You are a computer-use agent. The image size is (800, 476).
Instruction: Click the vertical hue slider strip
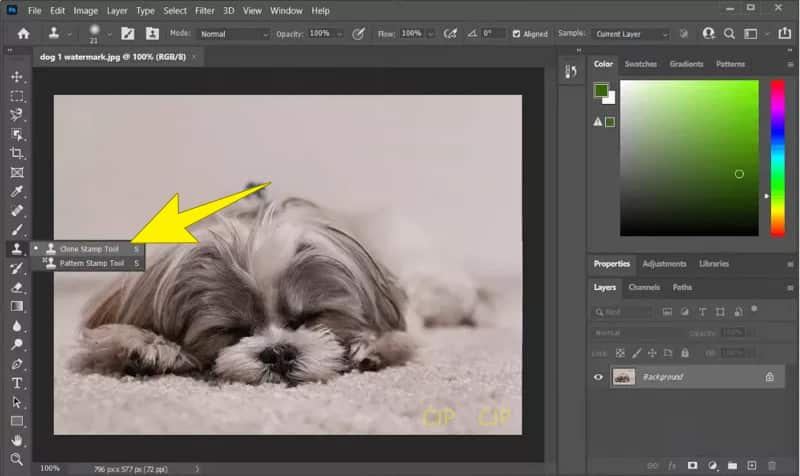(776, 158)
